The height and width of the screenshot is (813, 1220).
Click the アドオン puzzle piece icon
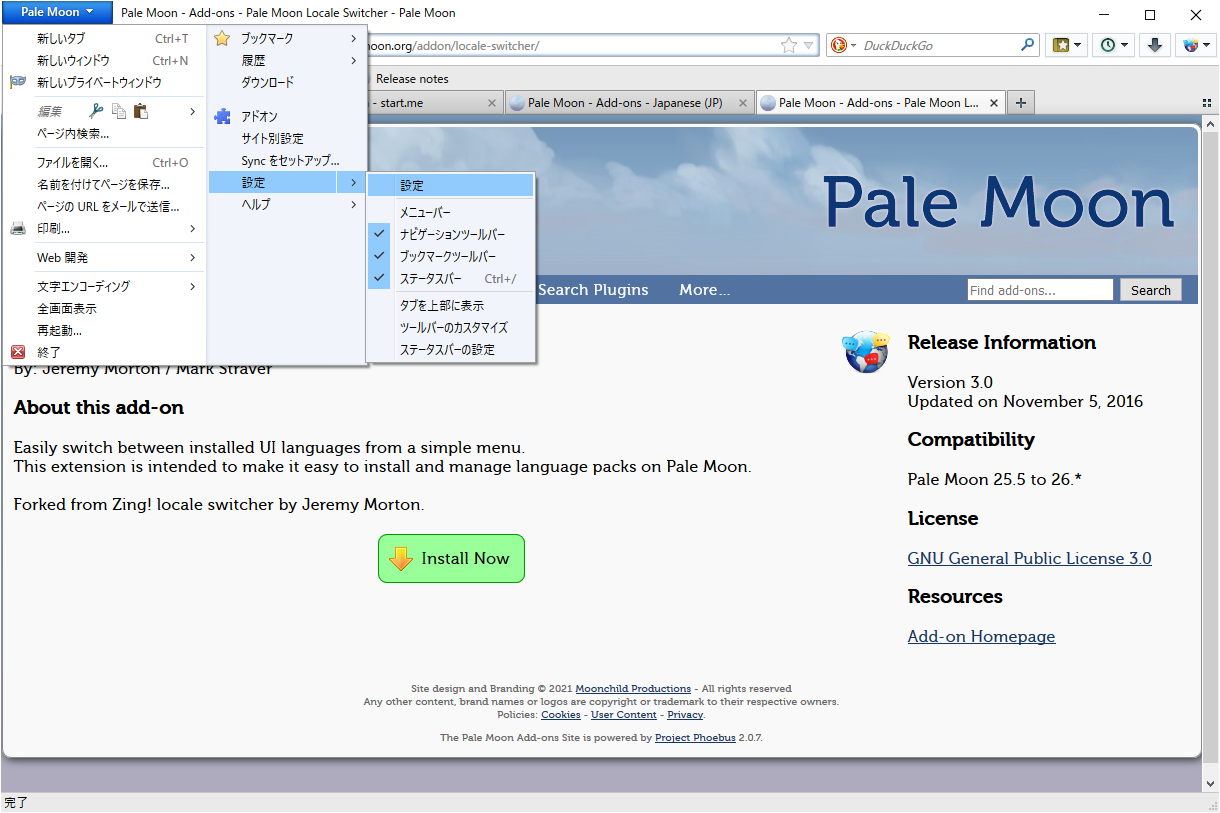click(x=222, y=117)
